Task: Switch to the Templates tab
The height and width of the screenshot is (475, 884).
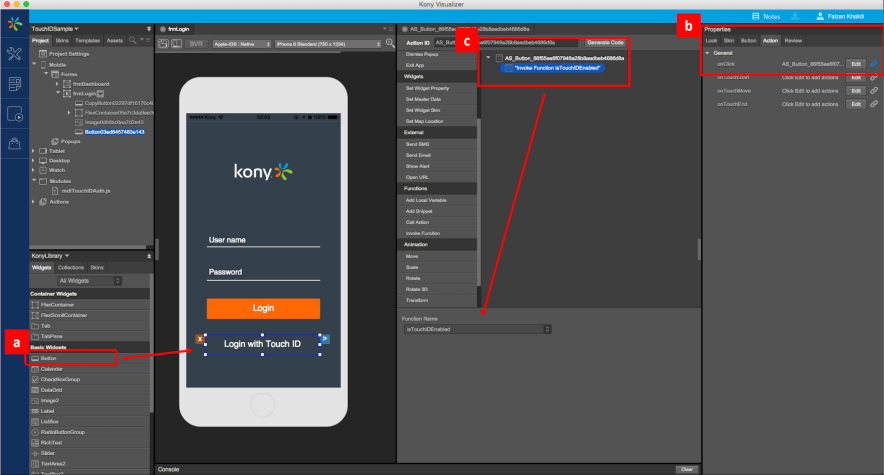Action: (x=87, y=41)
